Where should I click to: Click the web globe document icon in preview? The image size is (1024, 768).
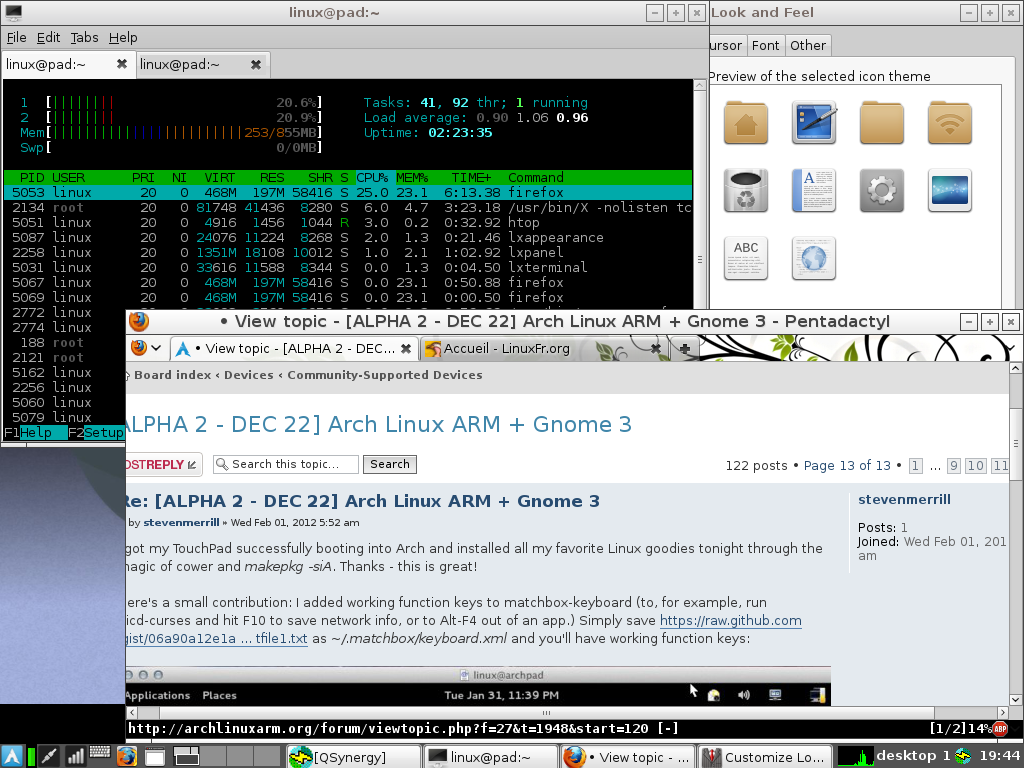[814, 258]
